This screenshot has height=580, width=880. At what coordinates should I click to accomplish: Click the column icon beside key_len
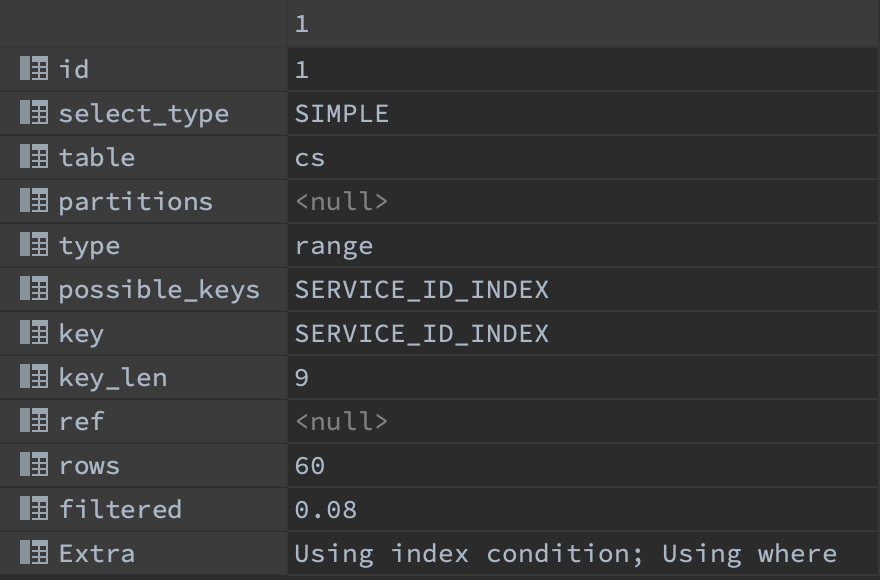click(34, 377)
